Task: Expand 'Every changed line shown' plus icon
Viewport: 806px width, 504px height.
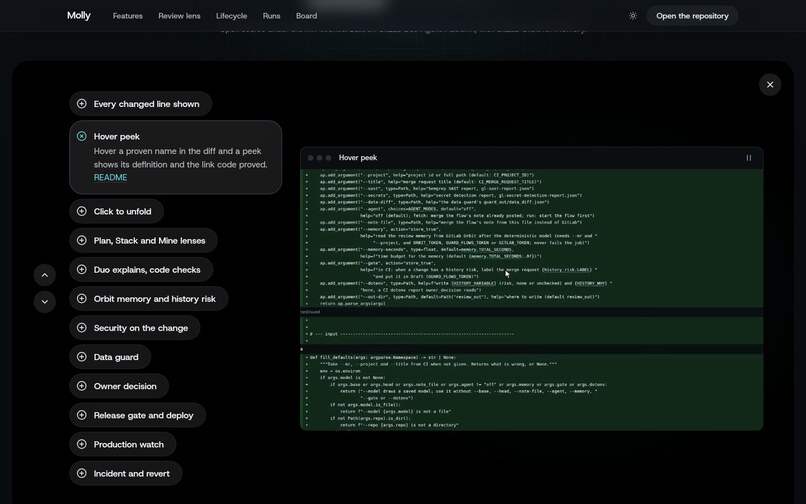Action: [82, 103]
